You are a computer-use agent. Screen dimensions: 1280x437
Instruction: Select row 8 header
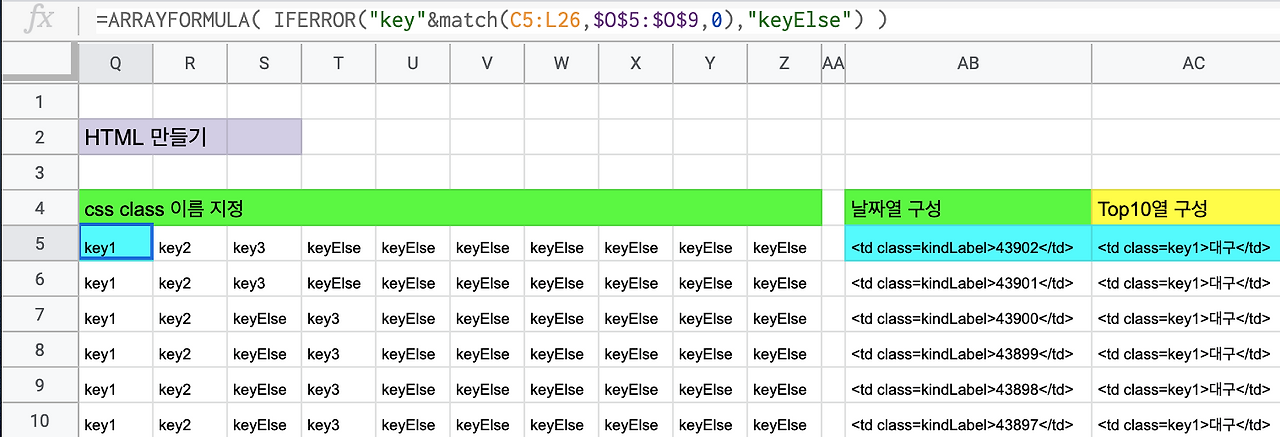[x=39, y=350]
